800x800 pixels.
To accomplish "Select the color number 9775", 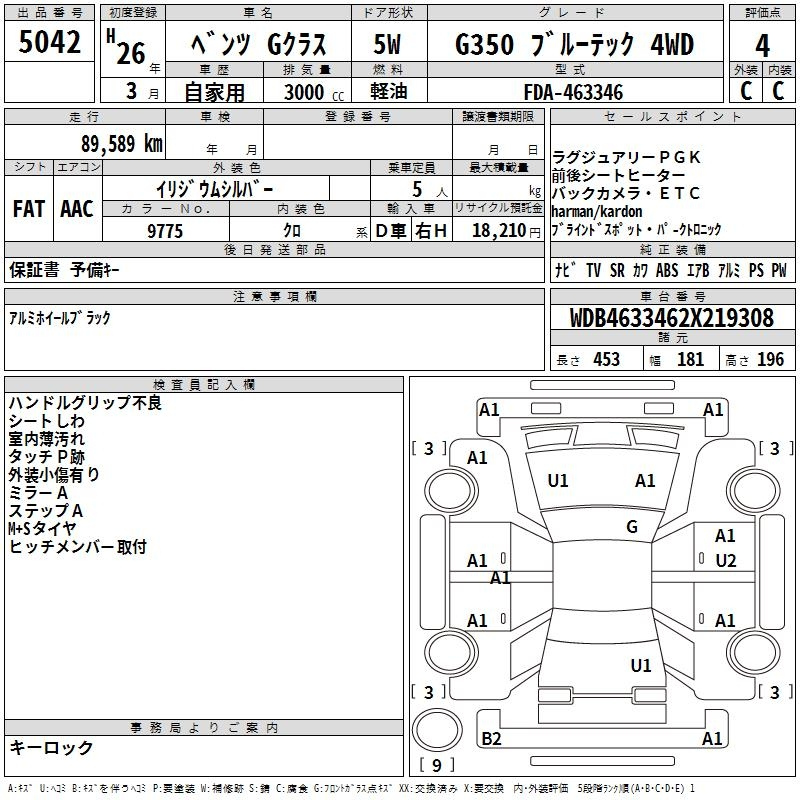I will (x=165, y=230).
